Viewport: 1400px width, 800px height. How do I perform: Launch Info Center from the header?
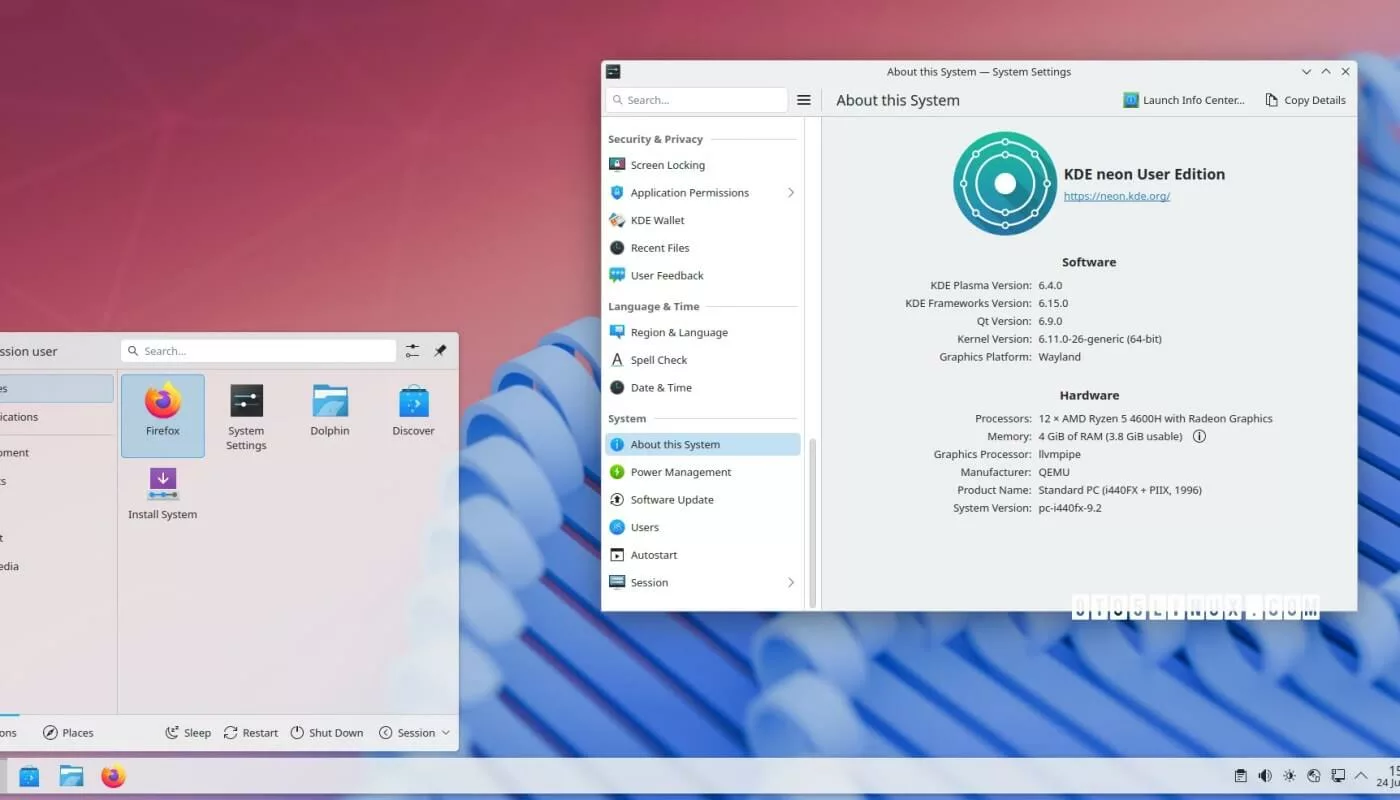(1184, 100)
